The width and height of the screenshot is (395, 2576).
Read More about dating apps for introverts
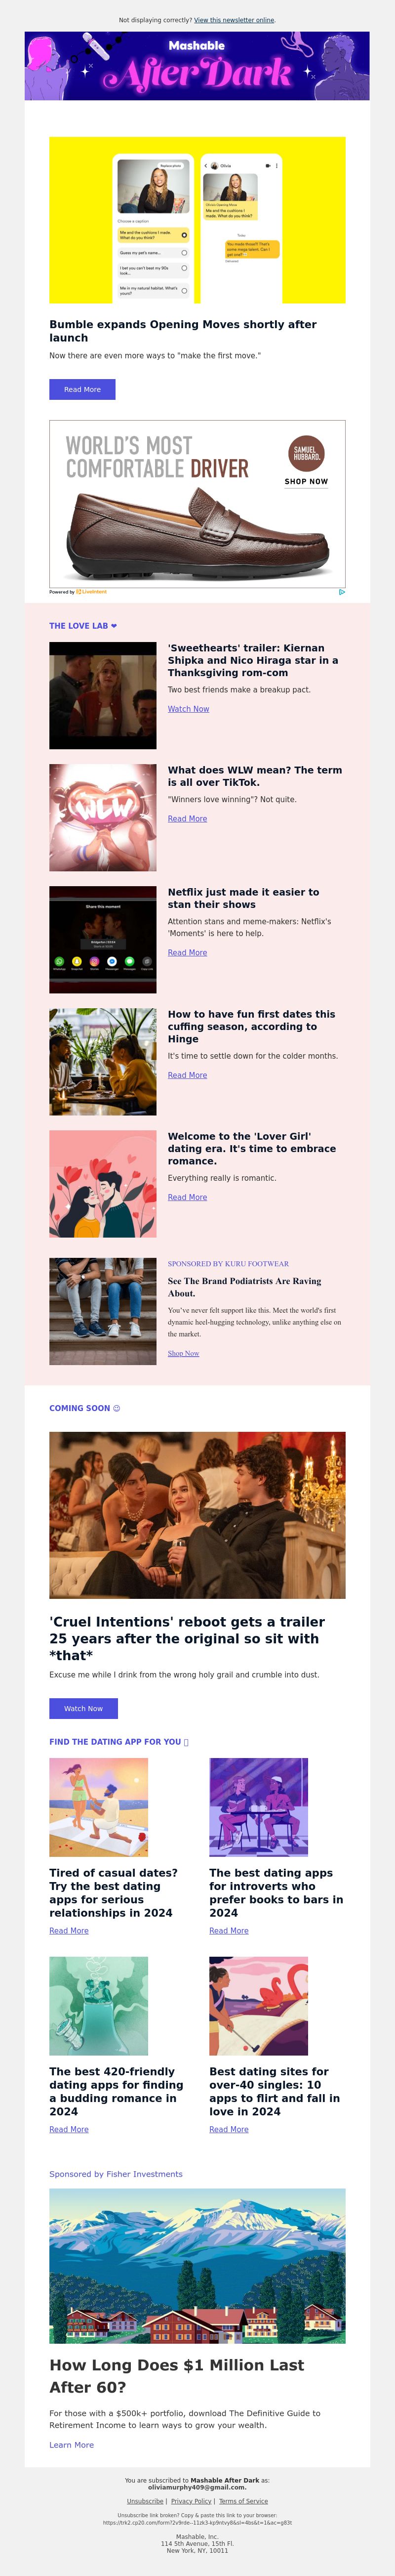[229, 1931]
